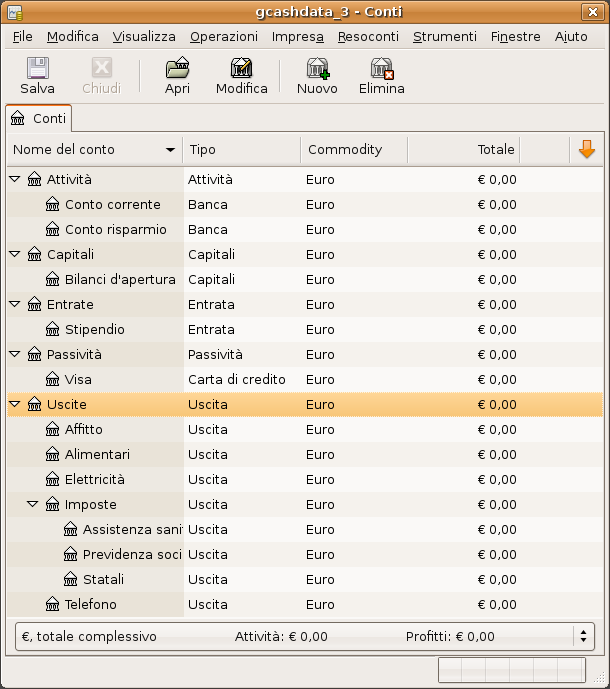Click the bank icon next to Visa
The width and height of the screenshot is (610, 689).
coord(53,379)
